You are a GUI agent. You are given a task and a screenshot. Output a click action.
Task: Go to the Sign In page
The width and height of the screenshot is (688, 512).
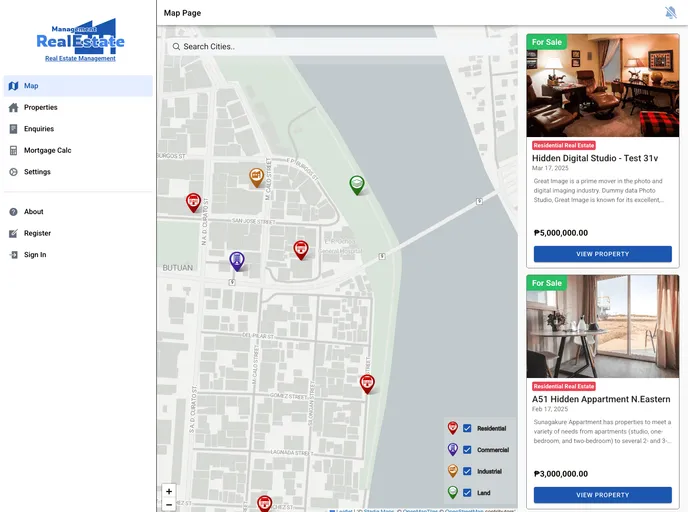(78, 255)
